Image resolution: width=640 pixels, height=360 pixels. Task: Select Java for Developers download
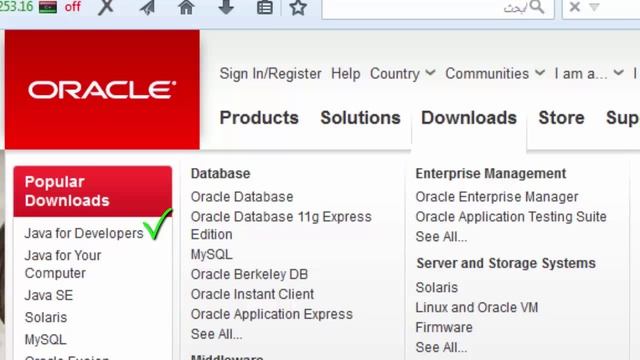point(84,233)
